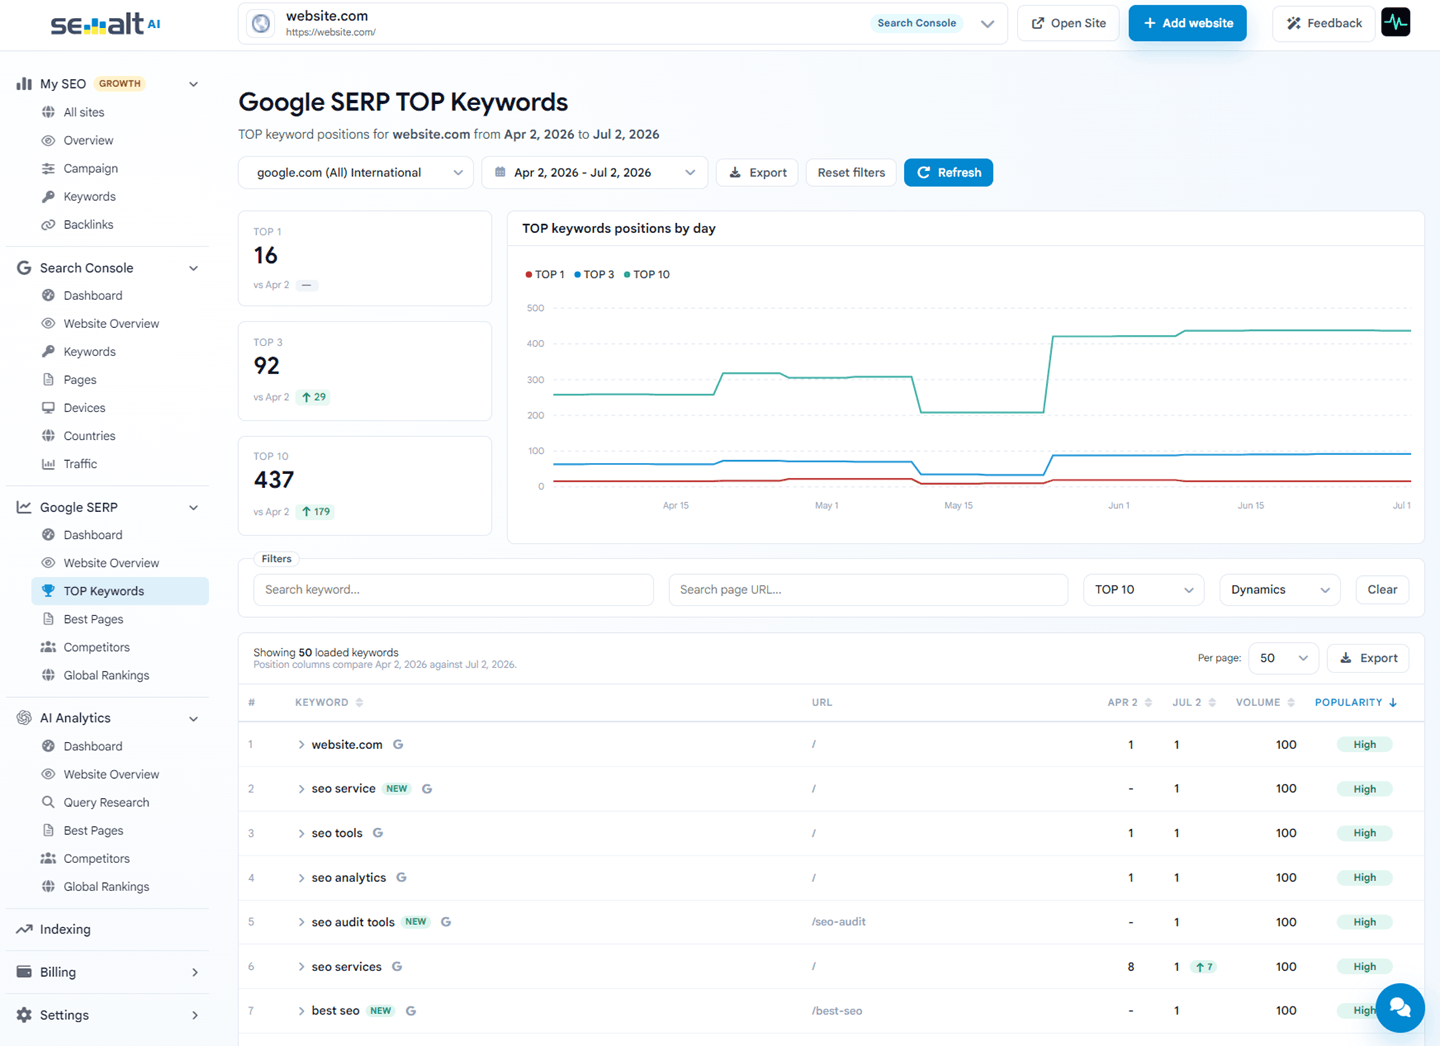Click the TOP 1 card value 16
This screenshot has width=1440, height=1046.
[x=265, y=255]
